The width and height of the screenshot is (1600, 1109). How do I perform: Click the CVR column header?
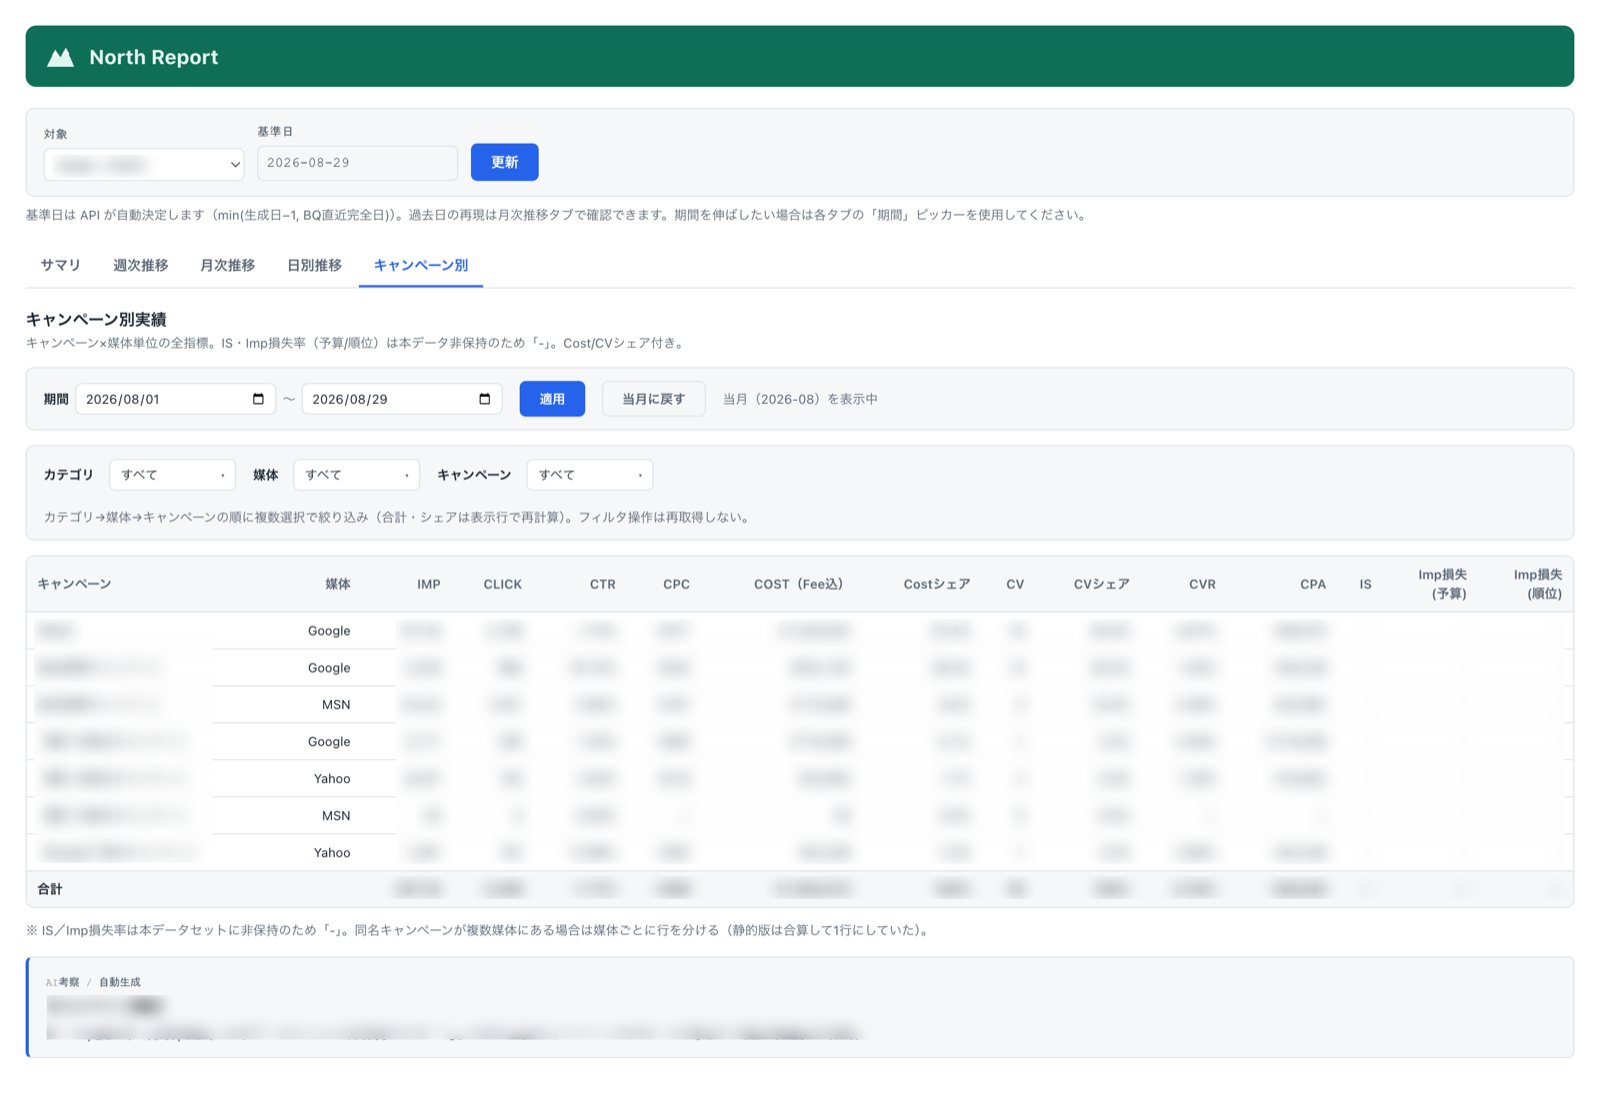(x=1203, y=584)
